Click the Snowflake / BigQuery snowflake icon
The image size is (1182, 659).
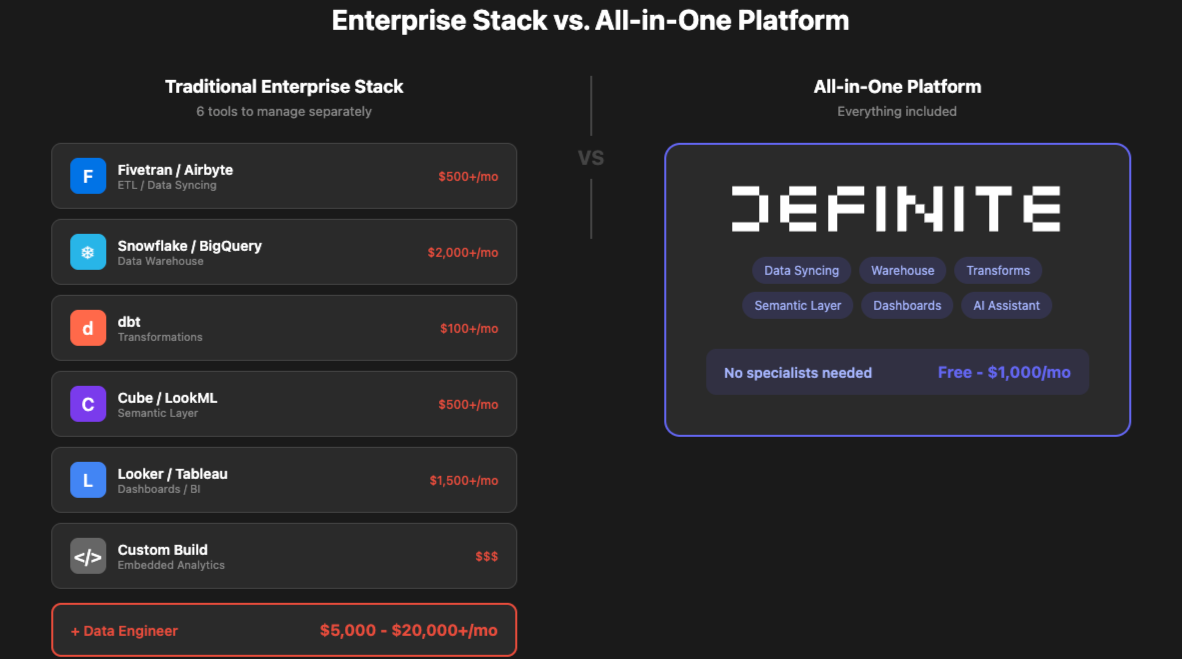pyautogui.click(x=88, y=252)
